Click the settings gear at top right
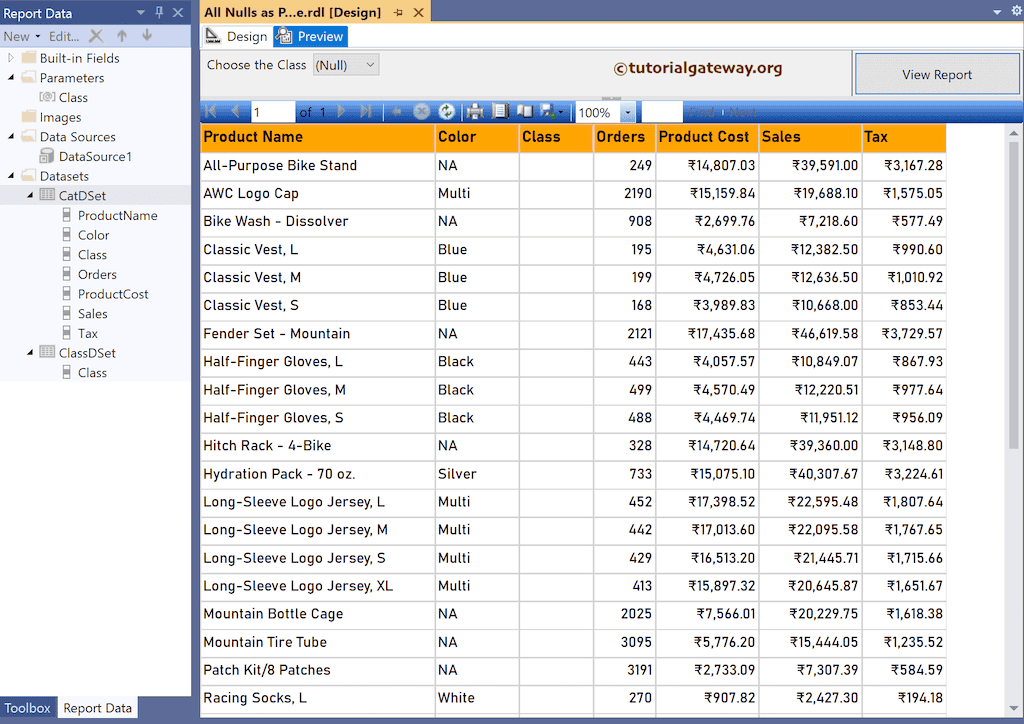The width and height of the screenshot is (1024, 724). [1013, 12]
